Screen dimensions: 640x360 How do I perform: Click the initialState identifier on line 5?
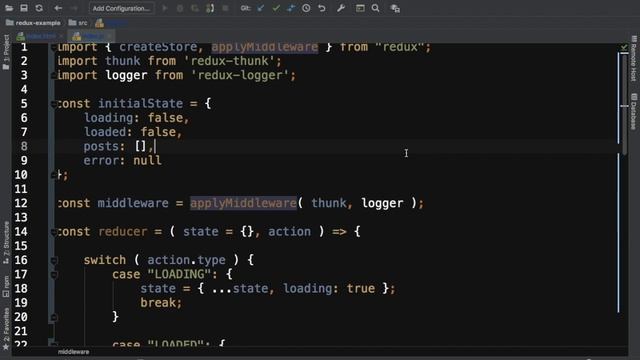[140, 104]
